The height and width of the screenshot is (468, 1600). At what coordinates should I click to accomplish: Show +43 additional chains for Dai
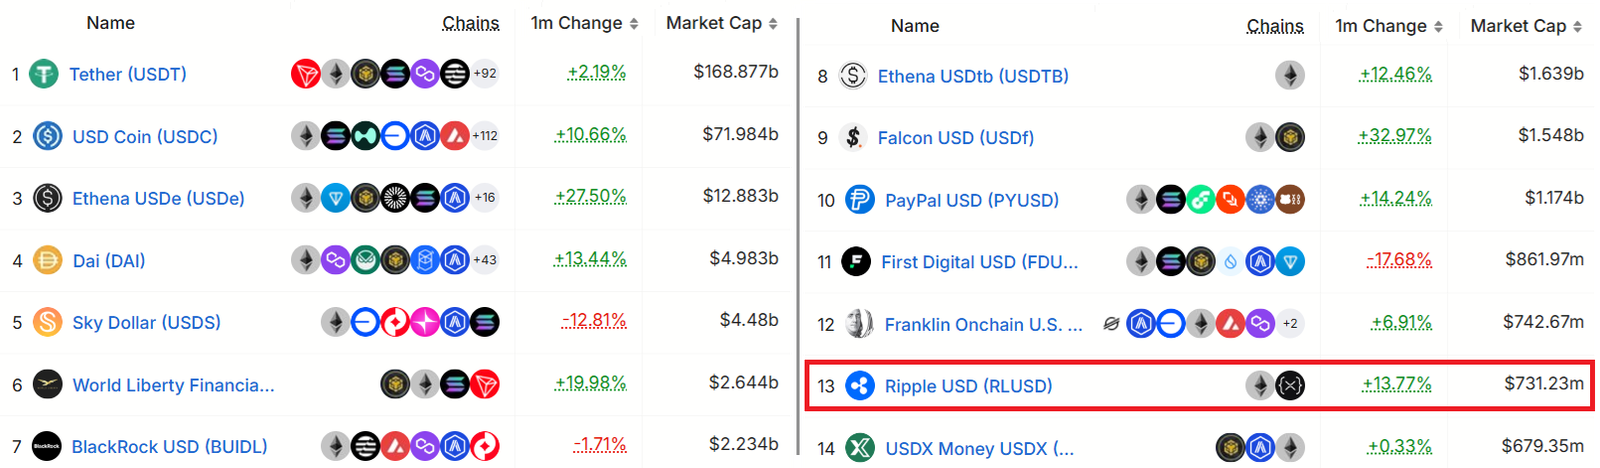click(x=485, y=260)
